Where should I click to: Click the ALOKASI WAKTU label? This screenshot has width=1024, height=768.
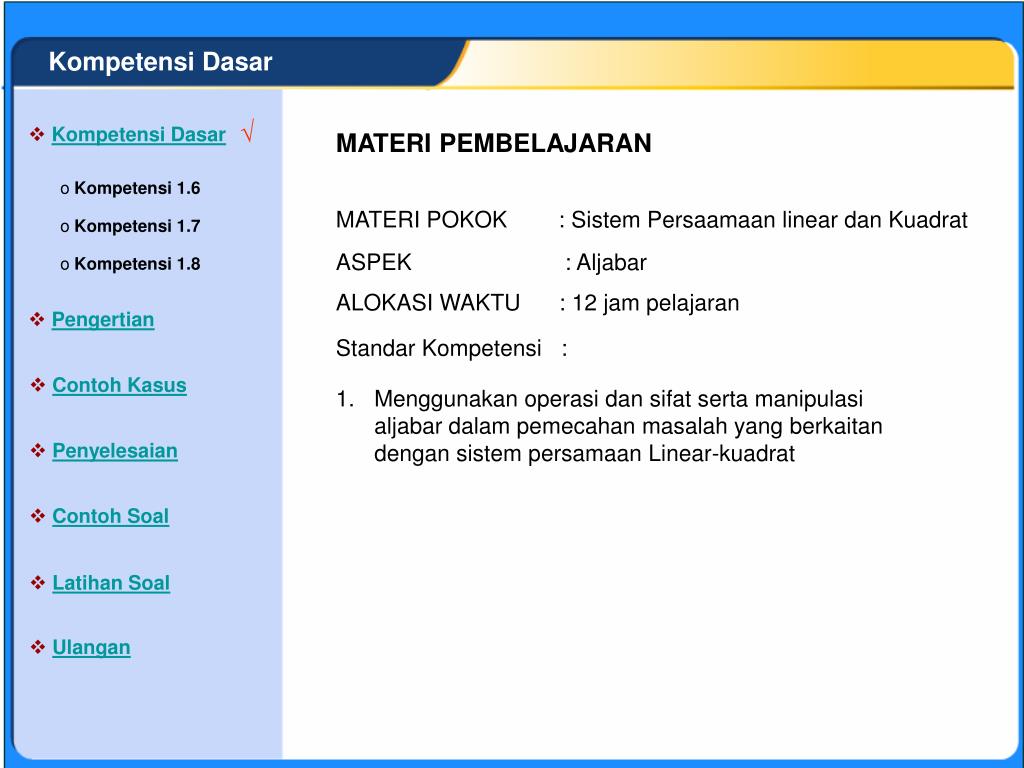[428, 303]
